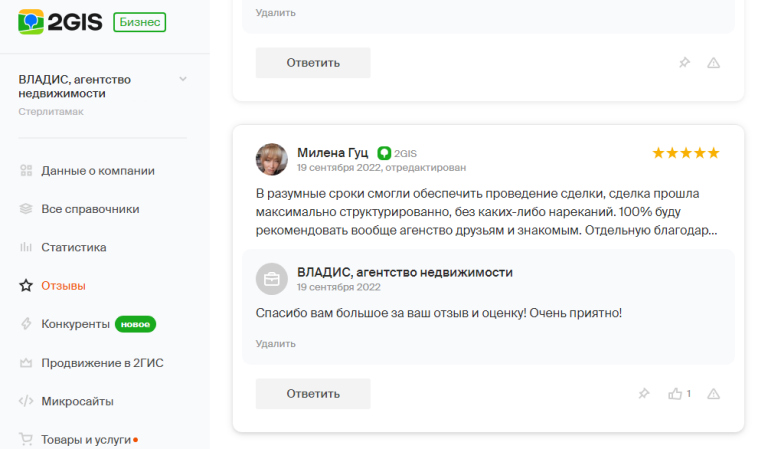The height and width of the screenshot is (449, 768).
Task: Click the Данные о компании grid icon
Action: pyautogui.click(x=26, y=170)
